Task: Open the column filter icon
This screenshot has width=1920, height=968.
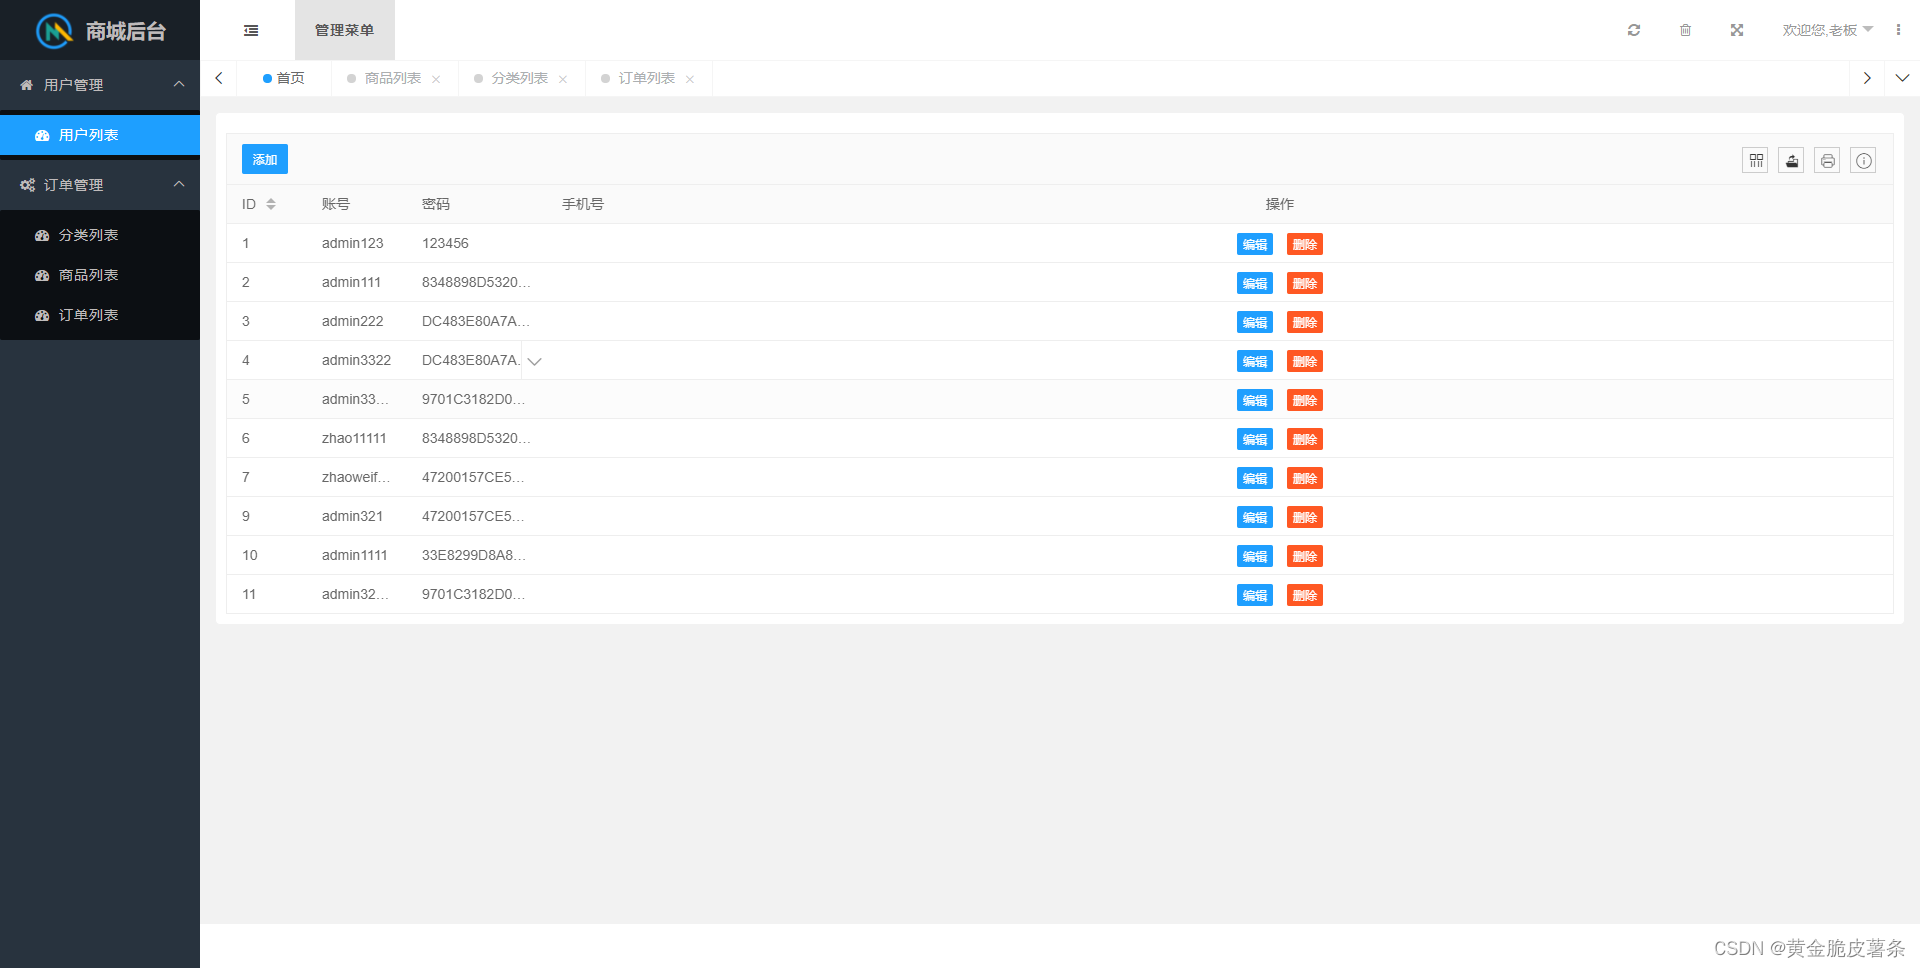Action: (1756, 160)
